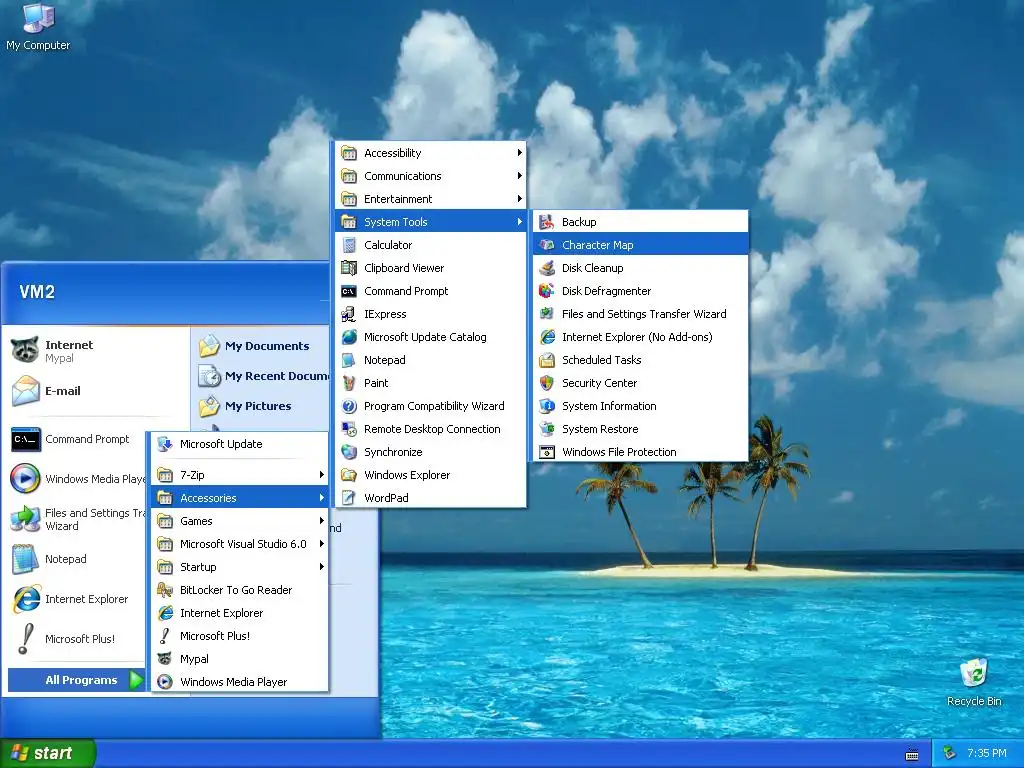The height and width of the screenshot is (768, 1024).
Task: Click the E-mail envelope icon
Action: point(25,391)
